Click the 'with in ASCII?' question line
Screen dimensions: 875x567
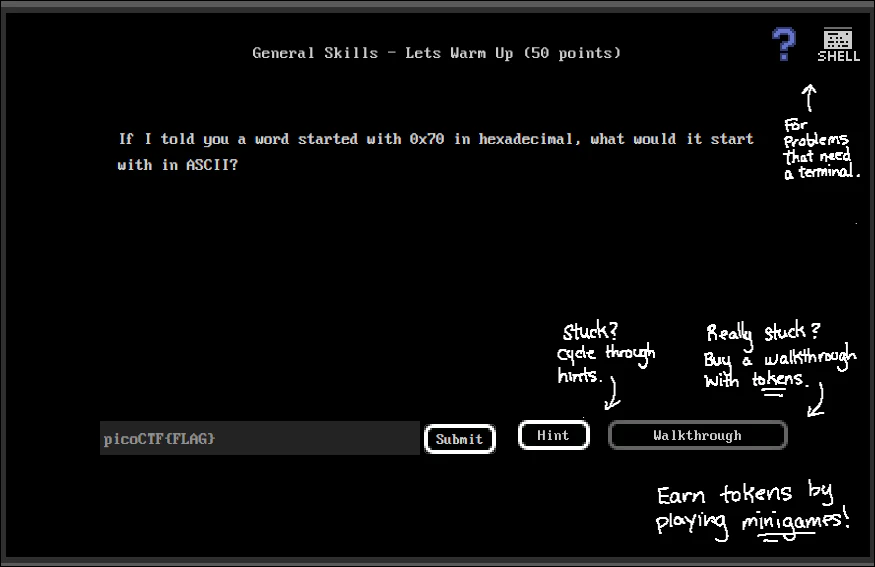(177, 165)
